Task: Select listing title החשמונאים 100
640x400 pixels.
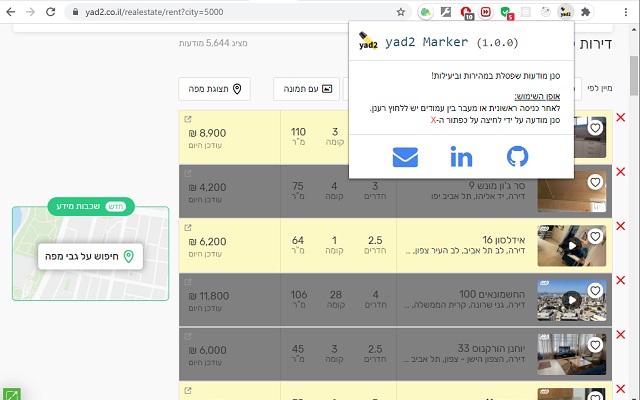Action: click(x=492, y=294)
